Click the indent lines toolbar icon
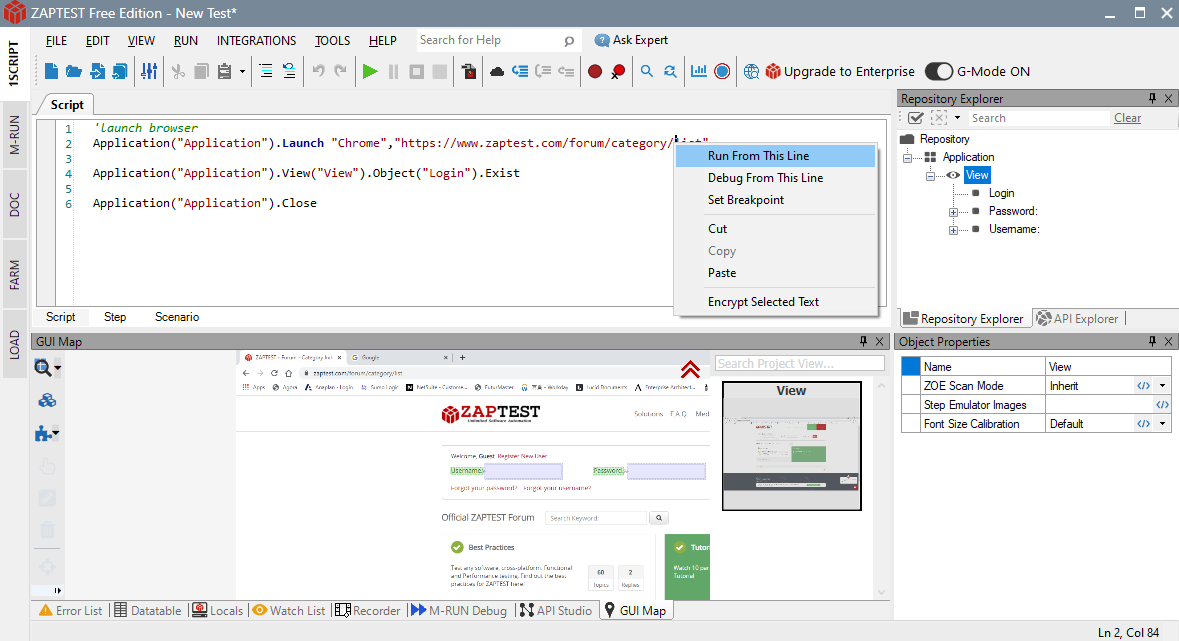The width and height of the screenshot is (1179, 641). click(265, 71)
